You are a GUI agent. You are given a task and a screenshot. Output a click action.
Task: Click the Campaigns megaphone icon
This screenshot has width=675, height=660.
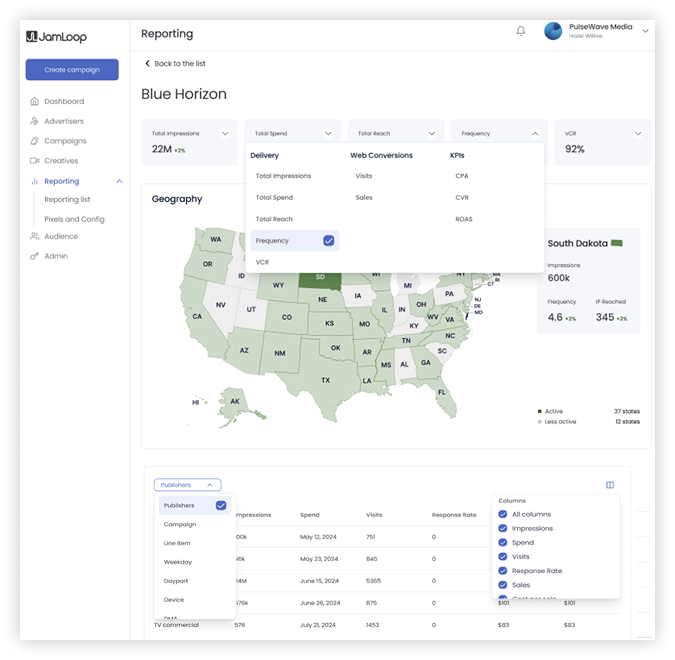click(34, 141)
